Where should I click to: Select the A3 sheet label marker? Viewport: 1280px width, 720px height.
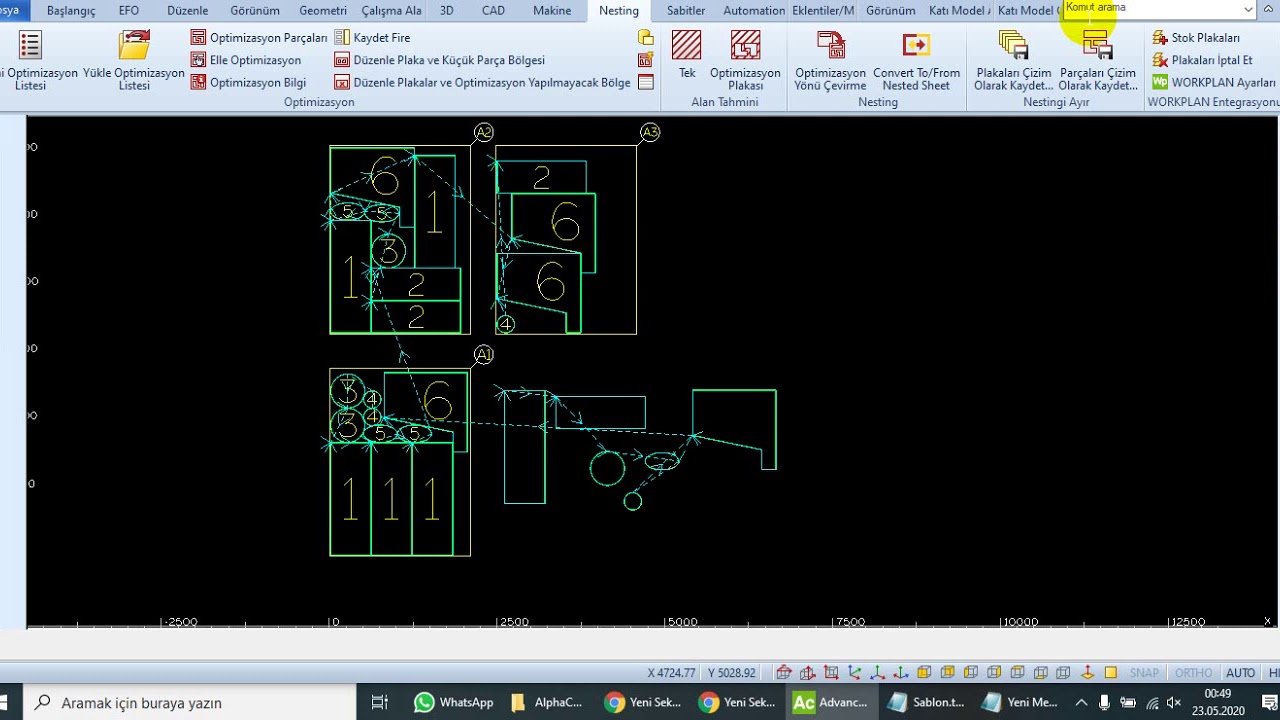point(650,132)
